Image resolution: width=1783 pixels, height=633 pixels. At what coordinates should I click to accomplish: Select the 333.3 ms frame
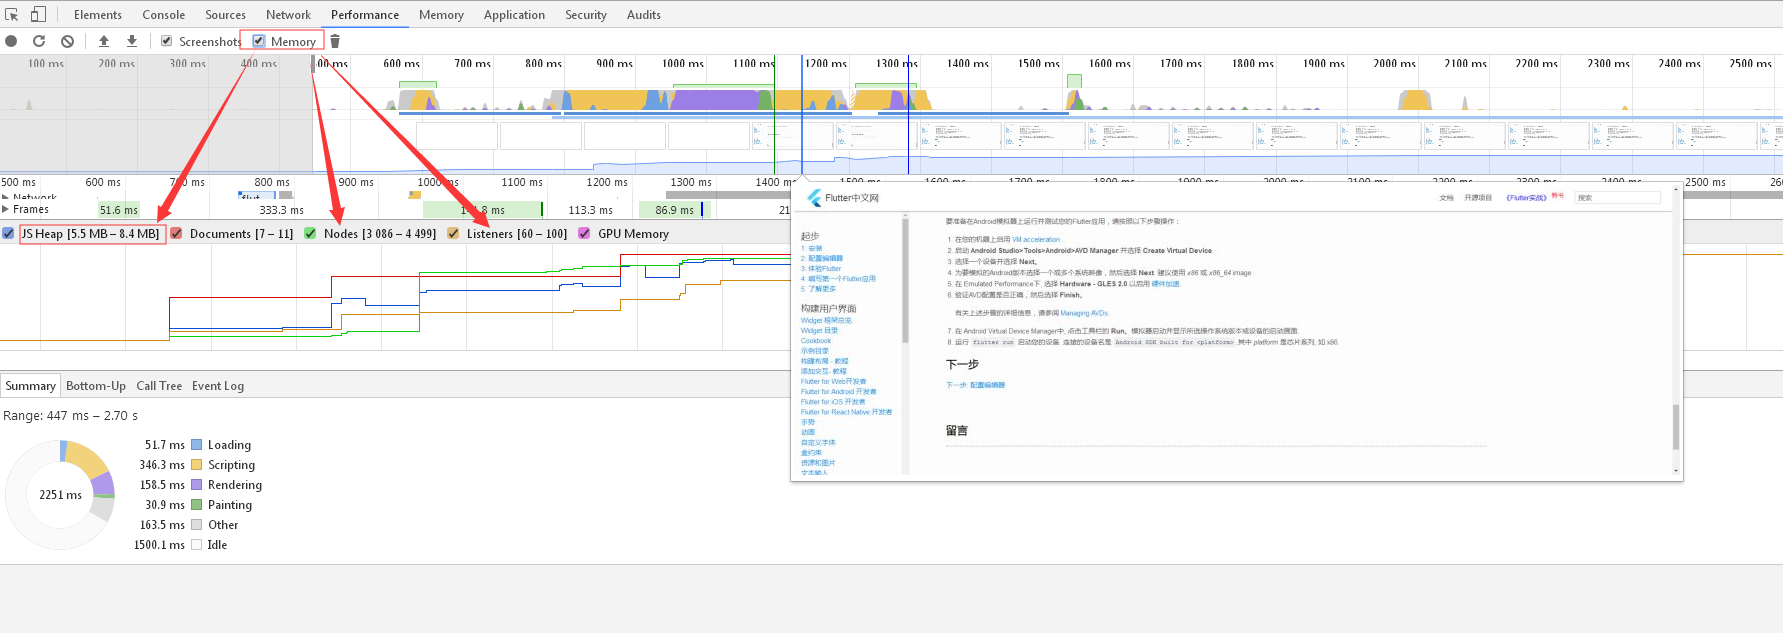coord(281,210)
